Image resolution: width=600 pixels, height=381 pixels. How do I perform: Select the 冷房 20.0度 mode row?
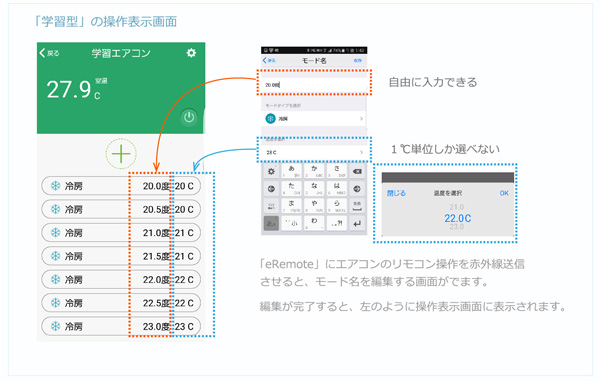[x=121, y=186]
